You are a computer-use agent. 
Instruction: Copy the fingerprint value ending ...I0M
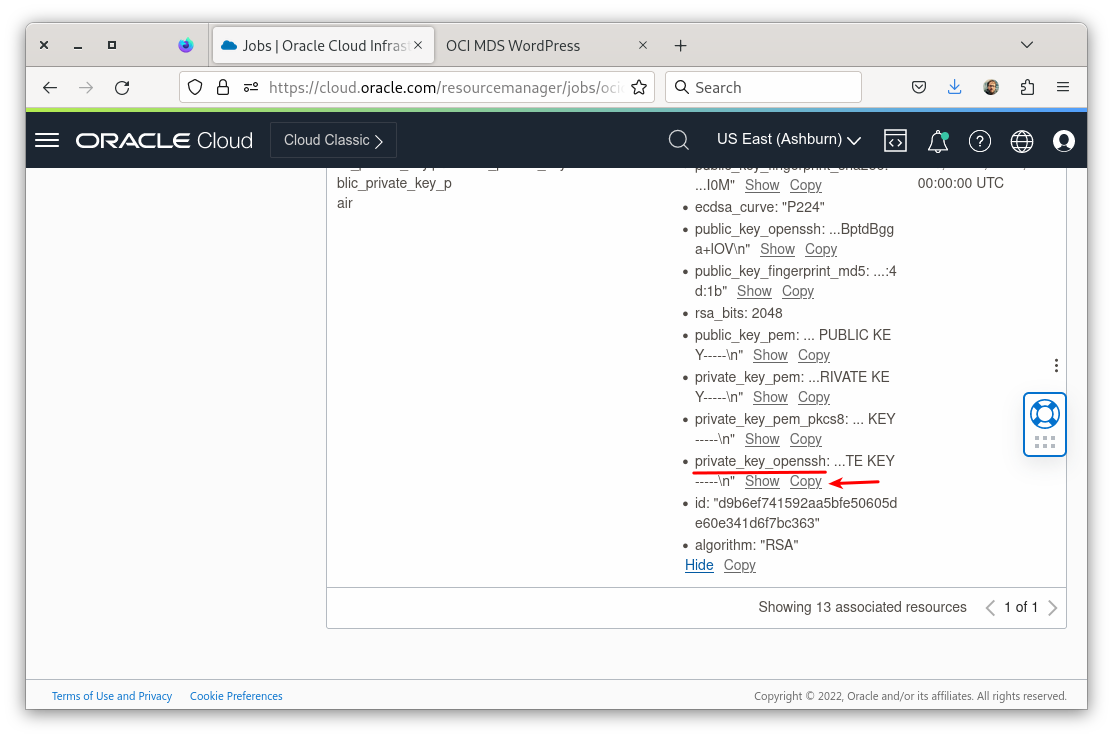pyautogui.click(x=806, y=185)
